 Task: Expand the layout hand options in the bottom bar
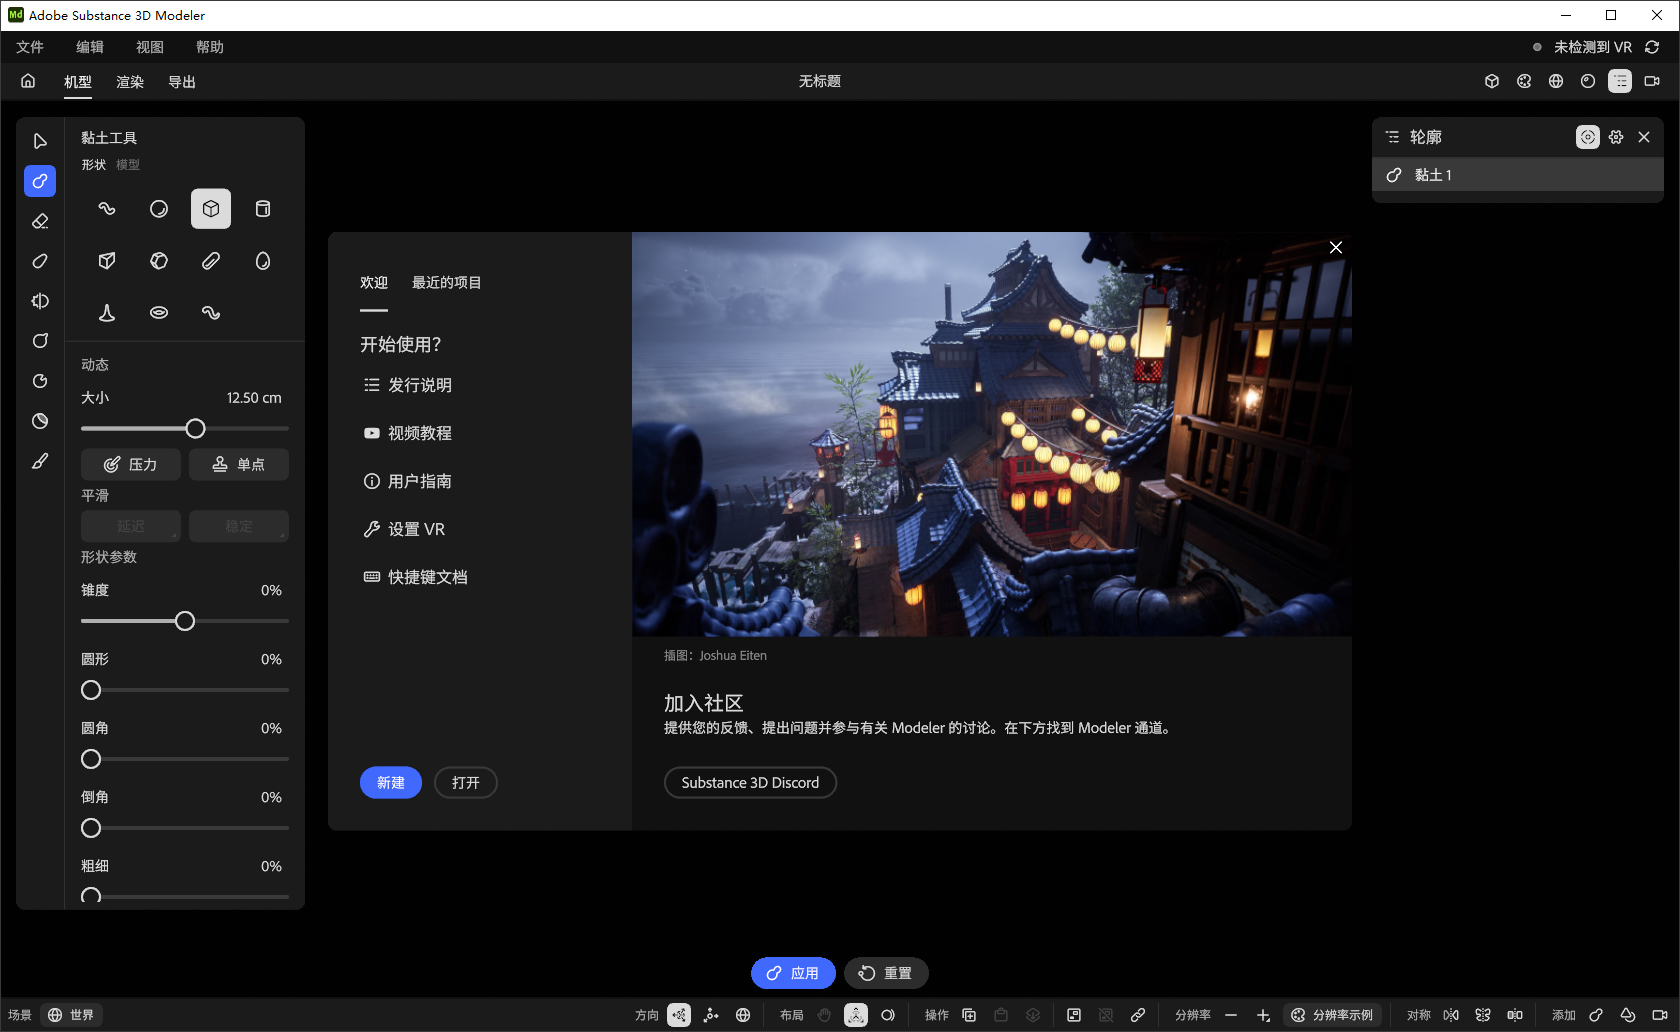[x=823, y=1015]
